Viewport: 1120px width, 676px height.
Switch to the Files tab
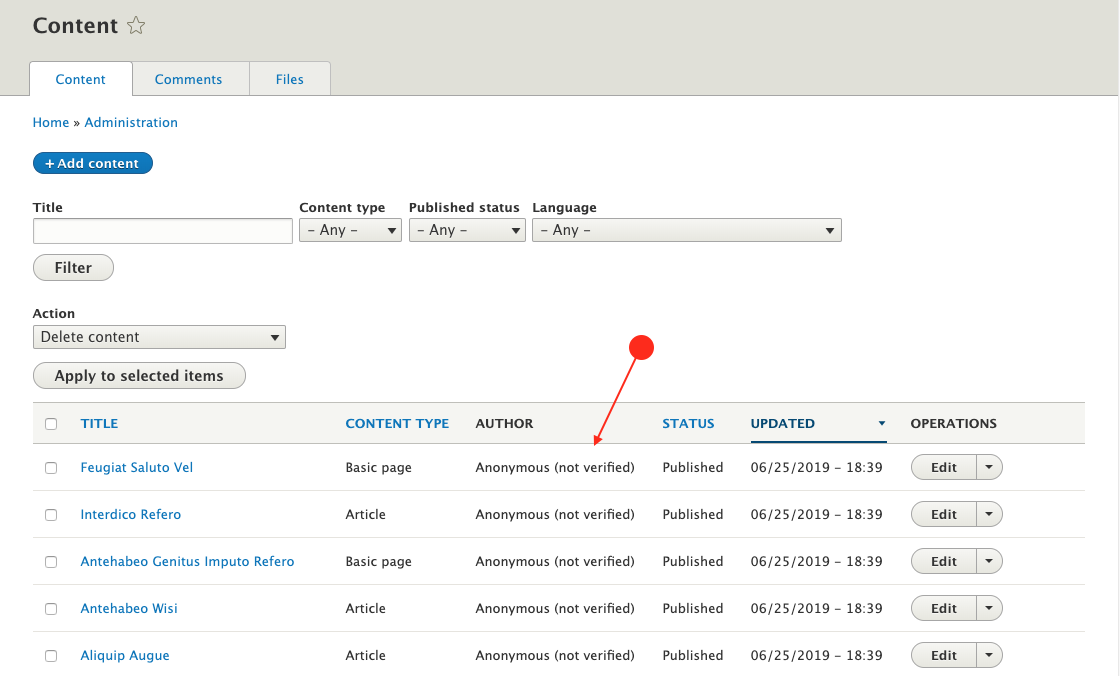[289, 79]
